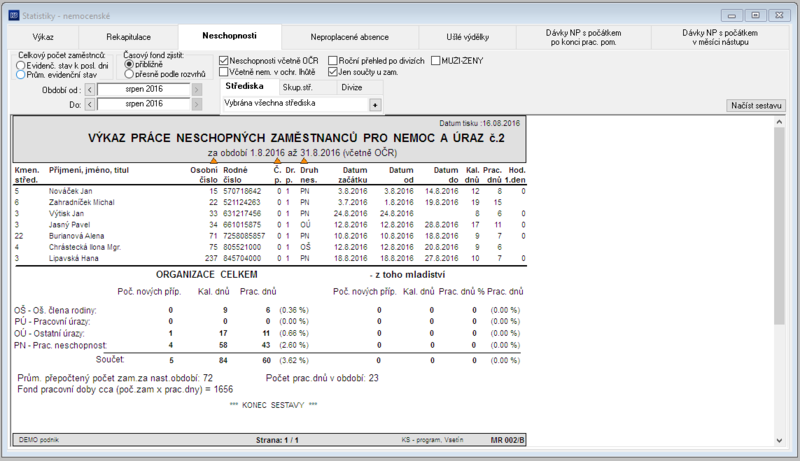
Task: Click PN - Prac. neschopnost summary label
Action: click(x=60, y=345)
